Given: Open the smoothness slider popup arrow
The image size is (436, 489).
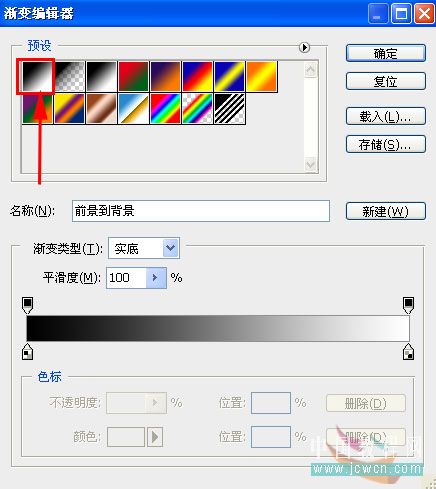Looking at the screenshot, I should (156, 278).
